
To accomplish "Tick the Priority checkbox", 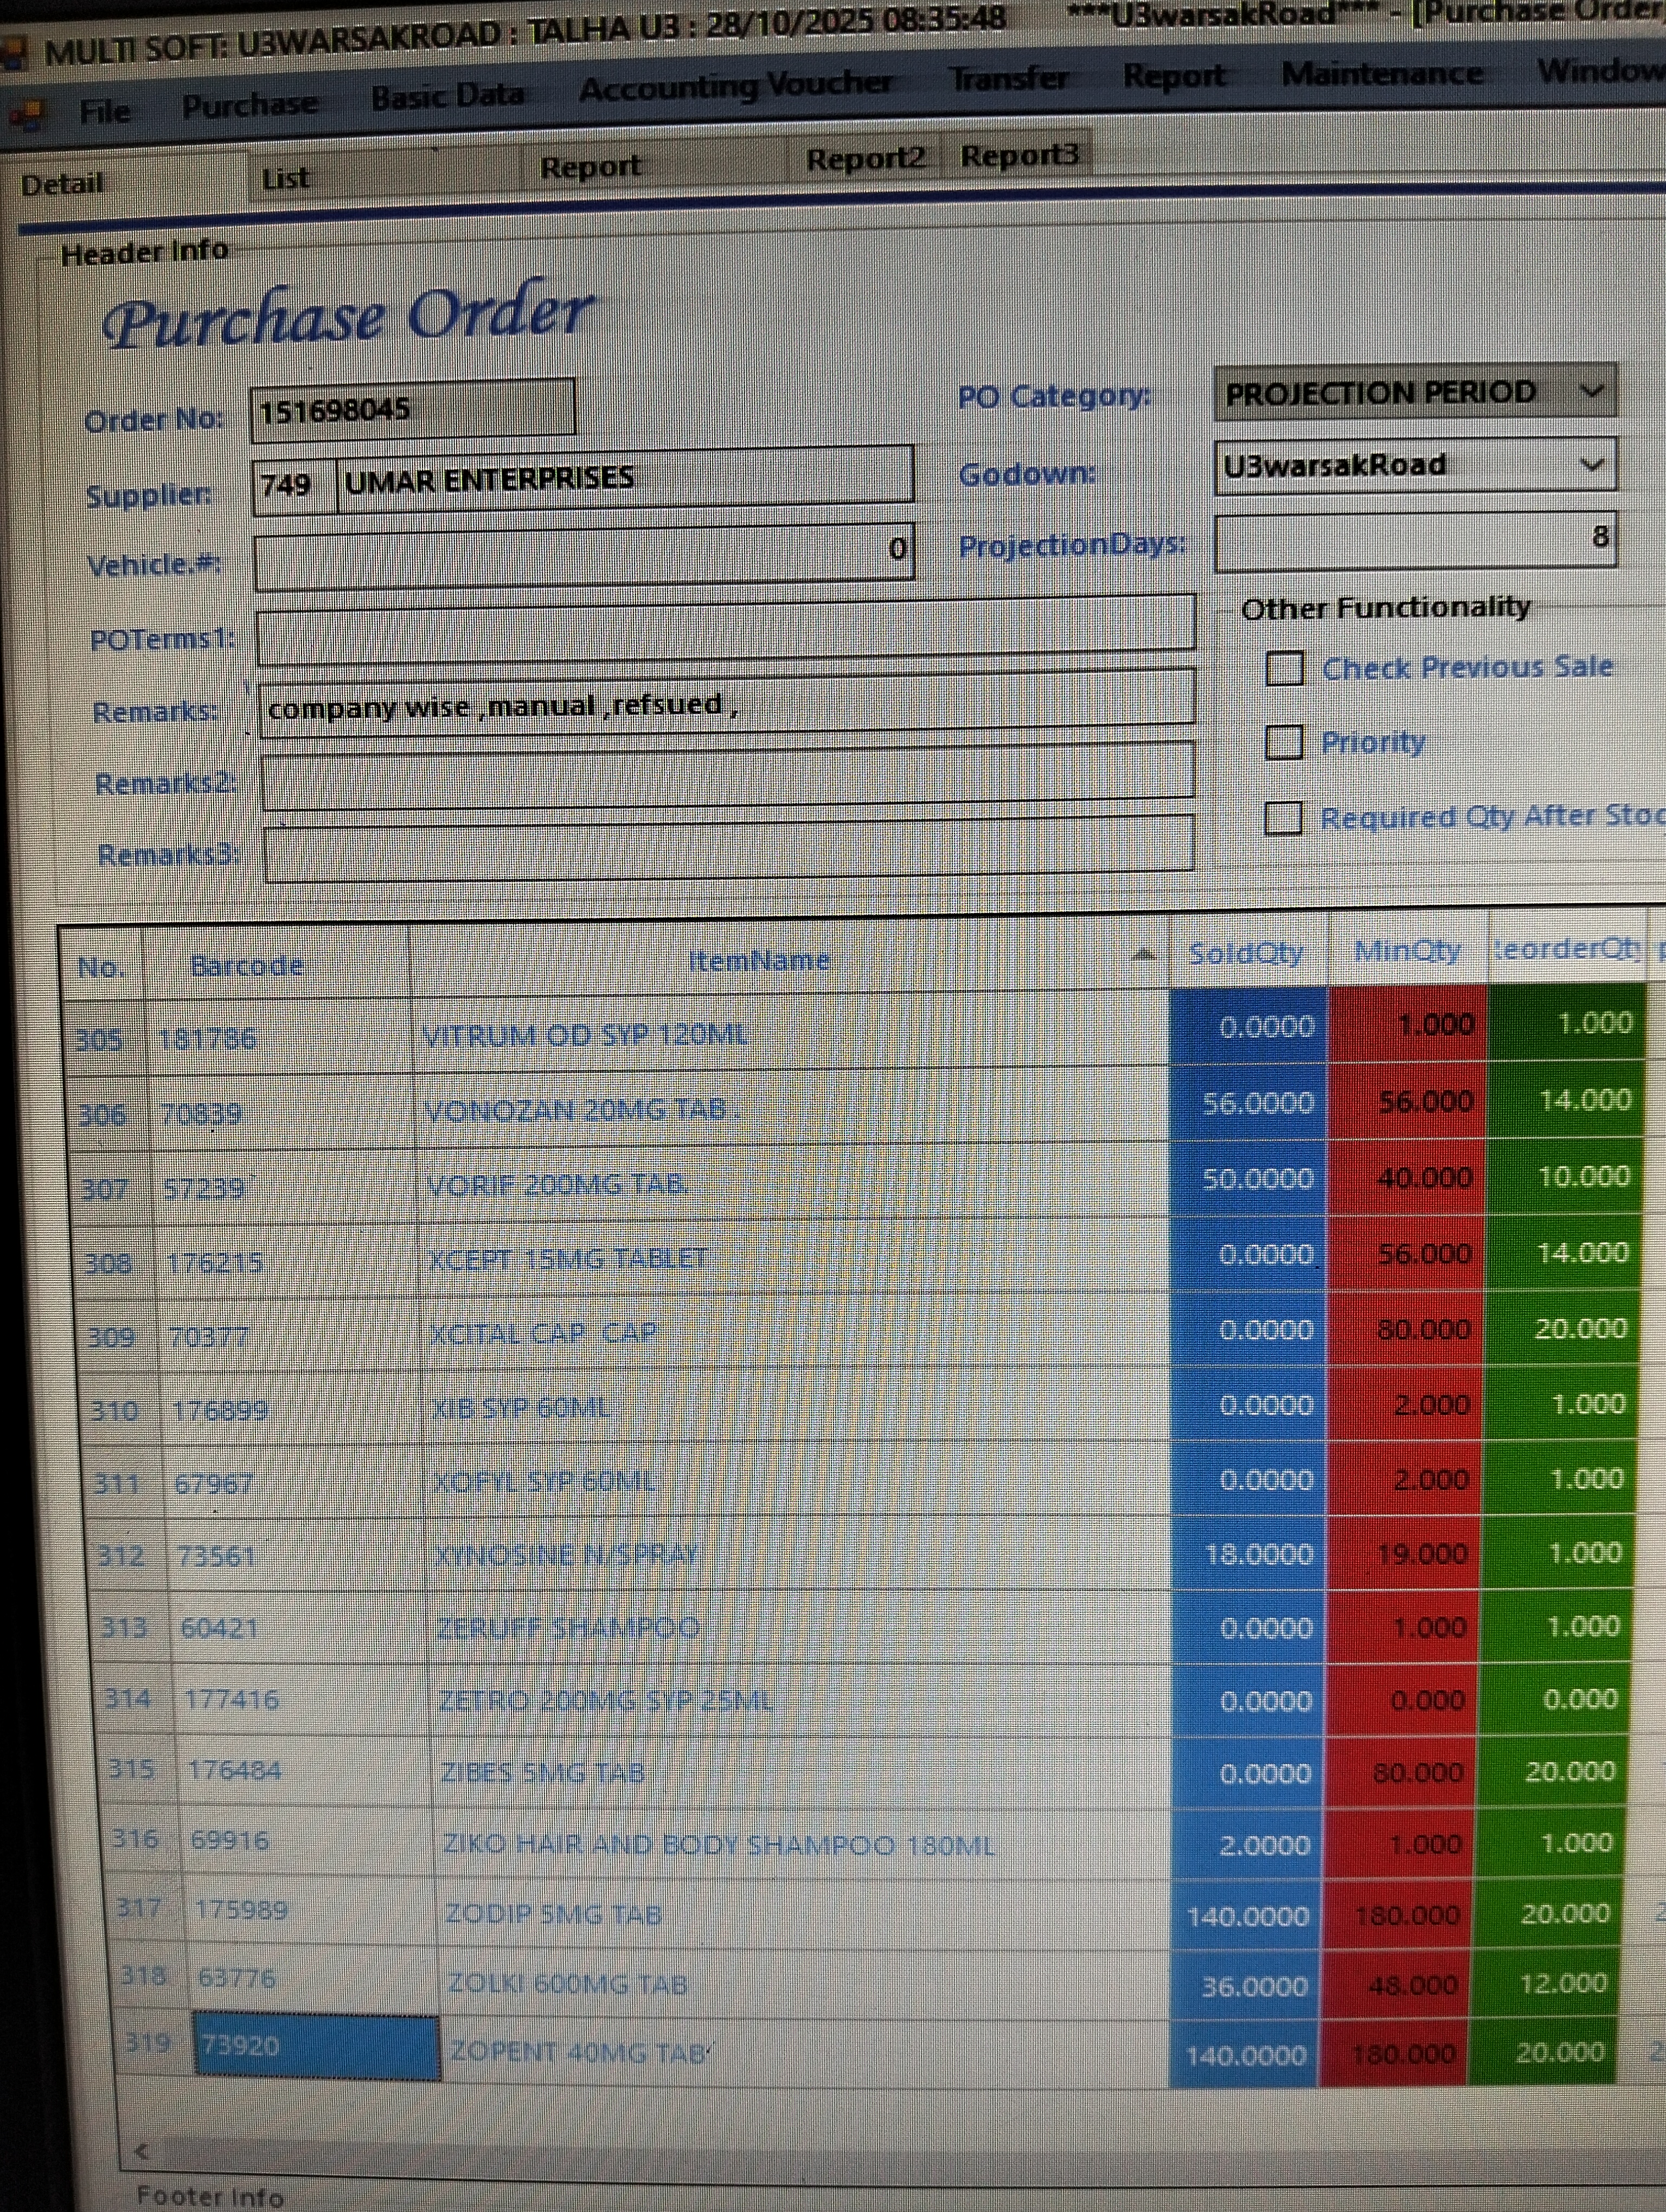I will [x=1284, y=743].
